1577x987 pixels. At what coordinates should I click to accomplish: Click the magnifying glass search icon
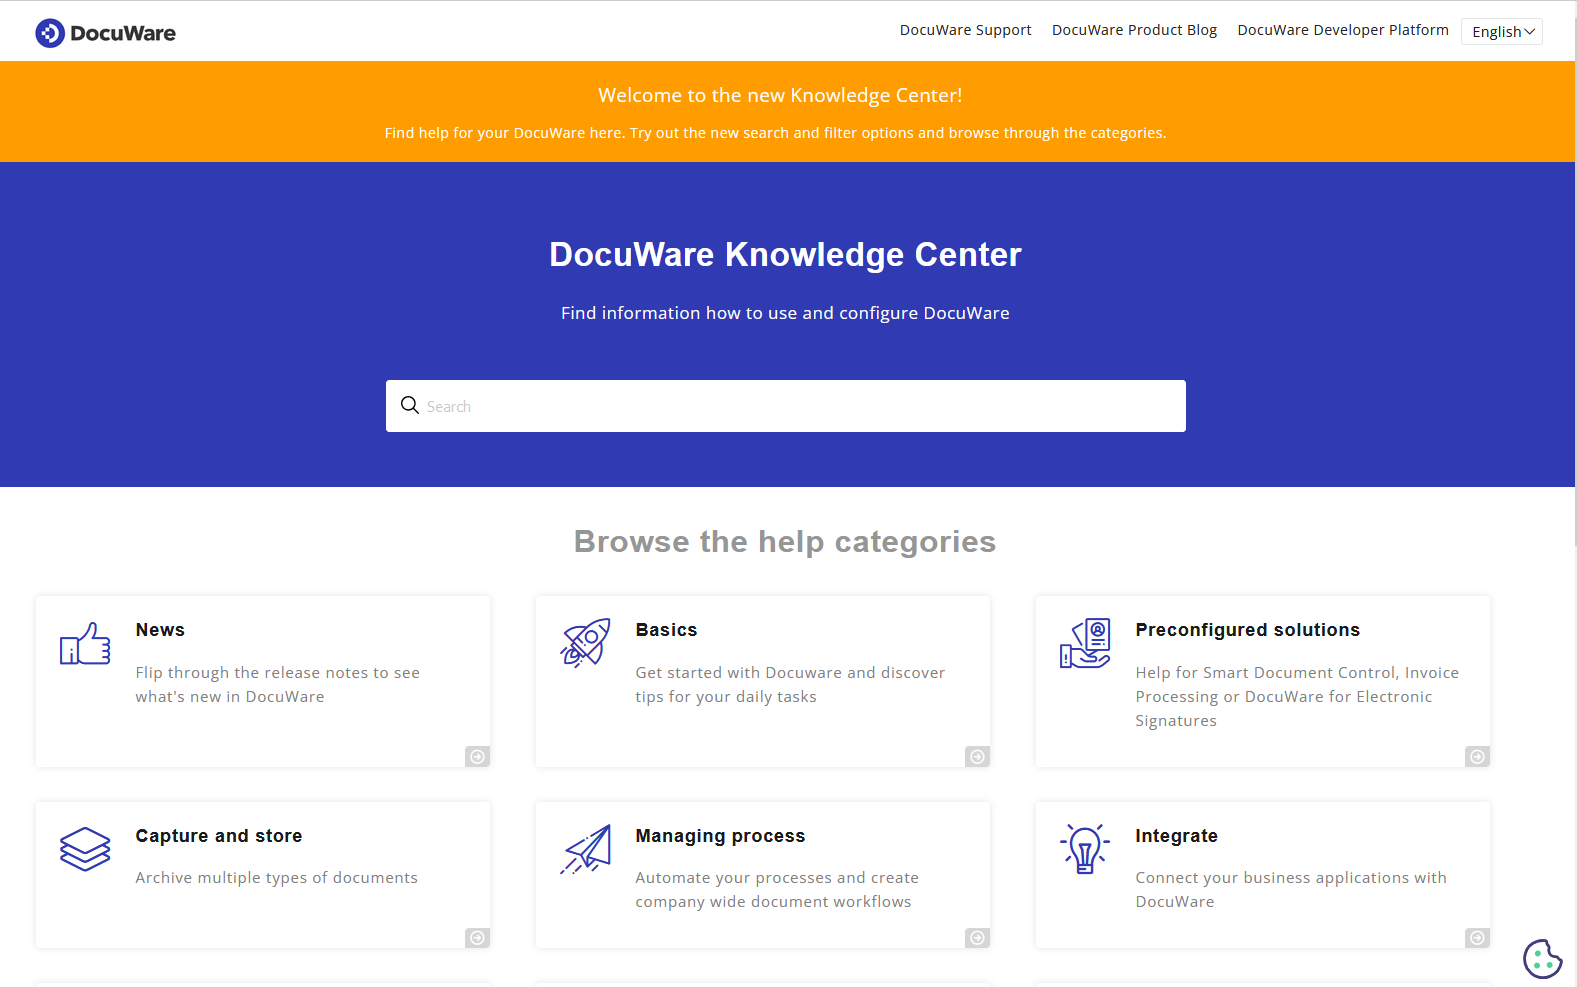tap(410, 405)
